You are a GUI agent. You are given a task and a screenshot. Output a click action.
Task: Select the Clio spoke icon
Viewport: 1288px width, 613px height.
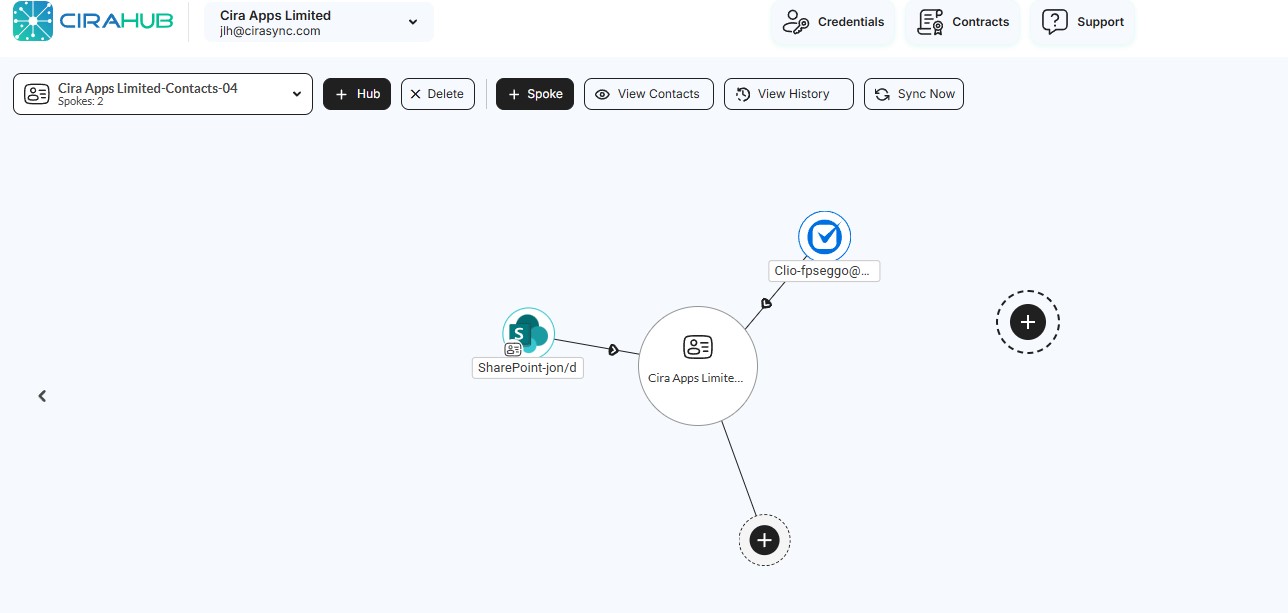[x=824, y=237]
